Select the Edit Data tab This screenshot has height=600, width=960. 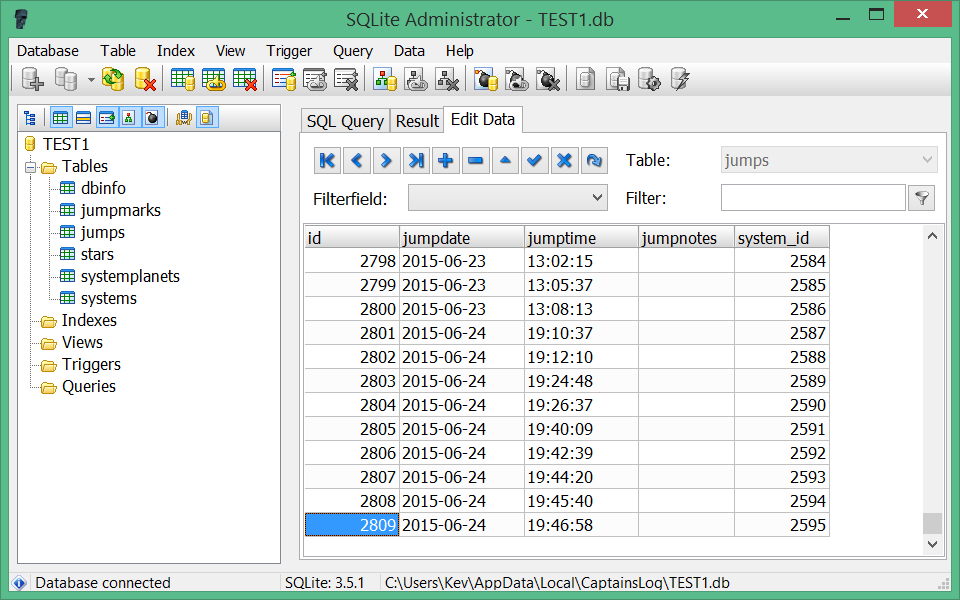(x=482, y=119)
